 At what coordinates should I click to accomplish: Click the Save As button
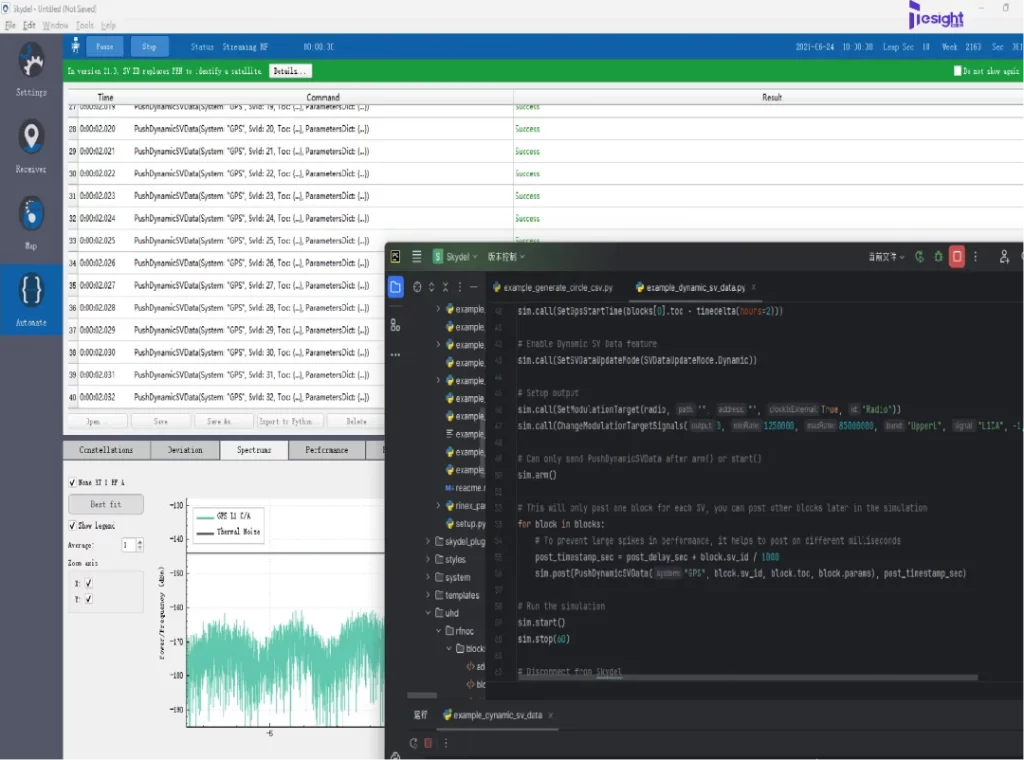(223, 422)
